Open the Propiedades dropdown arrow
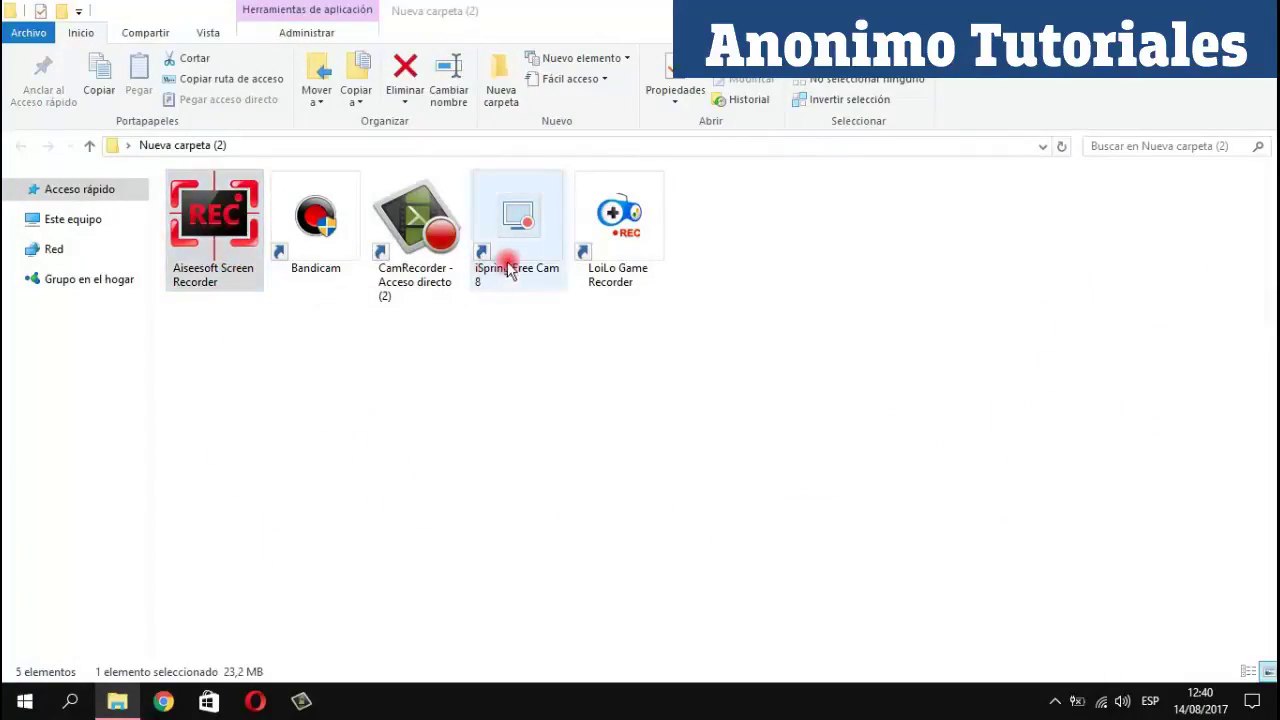Image resolution: width=1280 pixels, height=720 pixels. click(x=675, y=102)
